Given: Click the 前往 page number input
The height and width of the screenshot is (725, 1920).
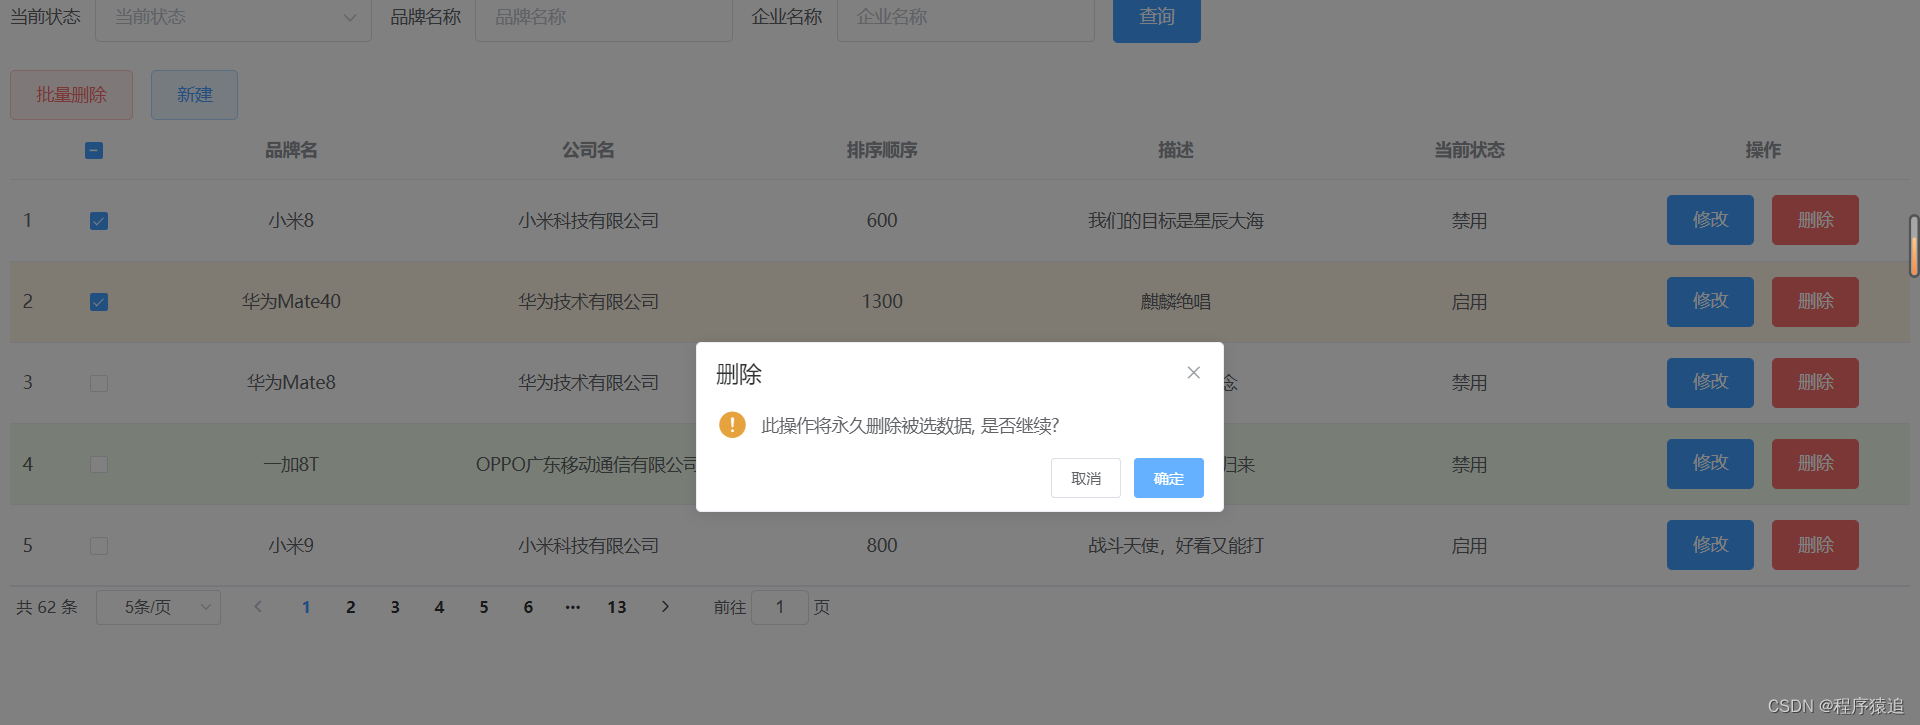Looking at the screenshot, I should tap(779, 607).
